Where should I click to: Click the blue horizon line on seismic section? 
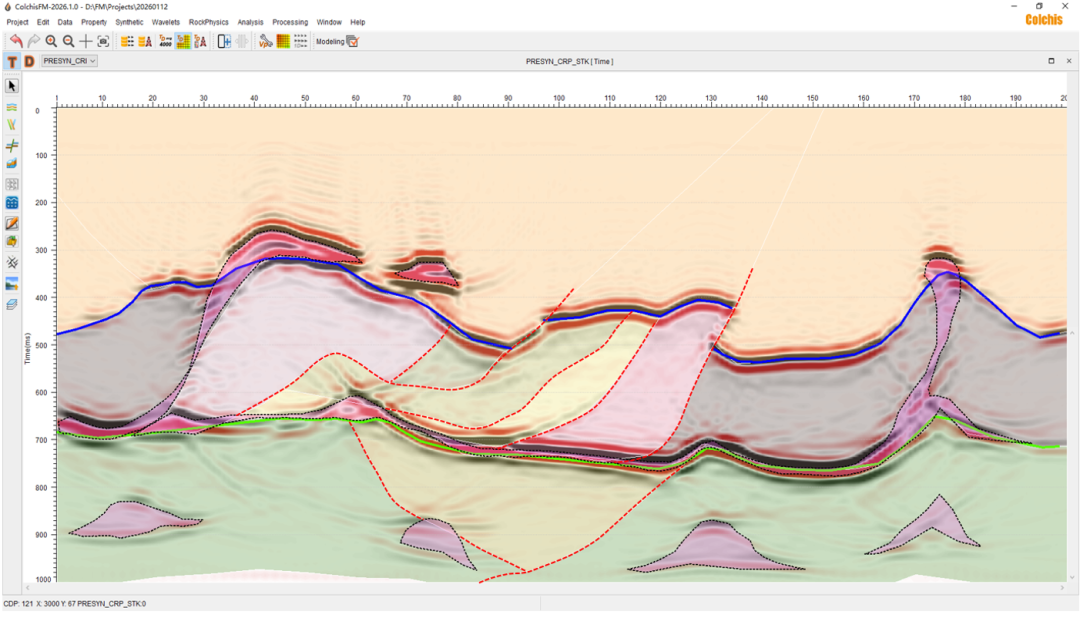point(300,260)
